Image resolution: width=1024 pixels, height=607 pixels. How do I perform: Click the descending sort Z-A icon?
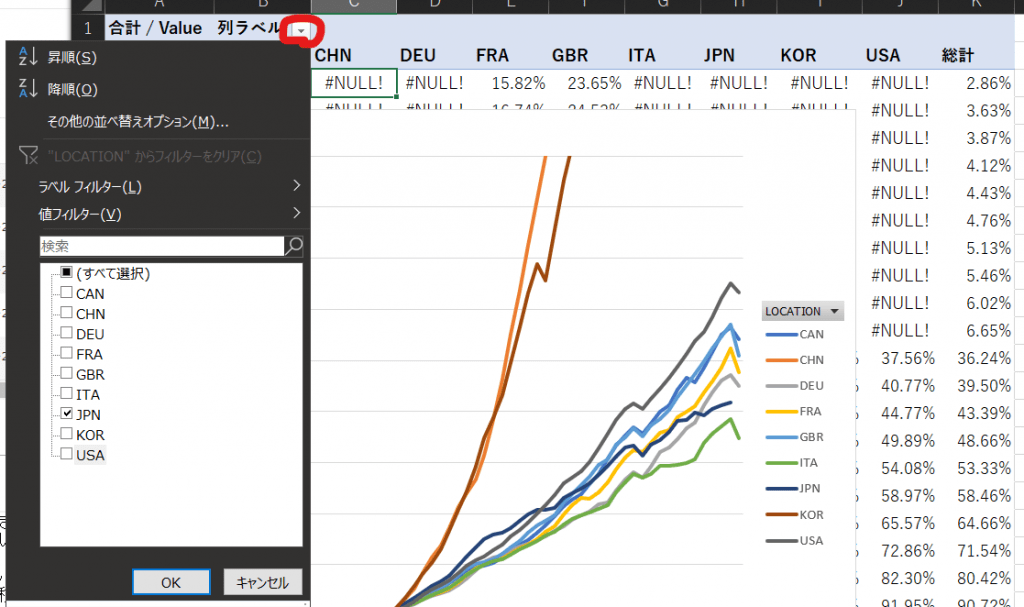click(x=26, y=90)
